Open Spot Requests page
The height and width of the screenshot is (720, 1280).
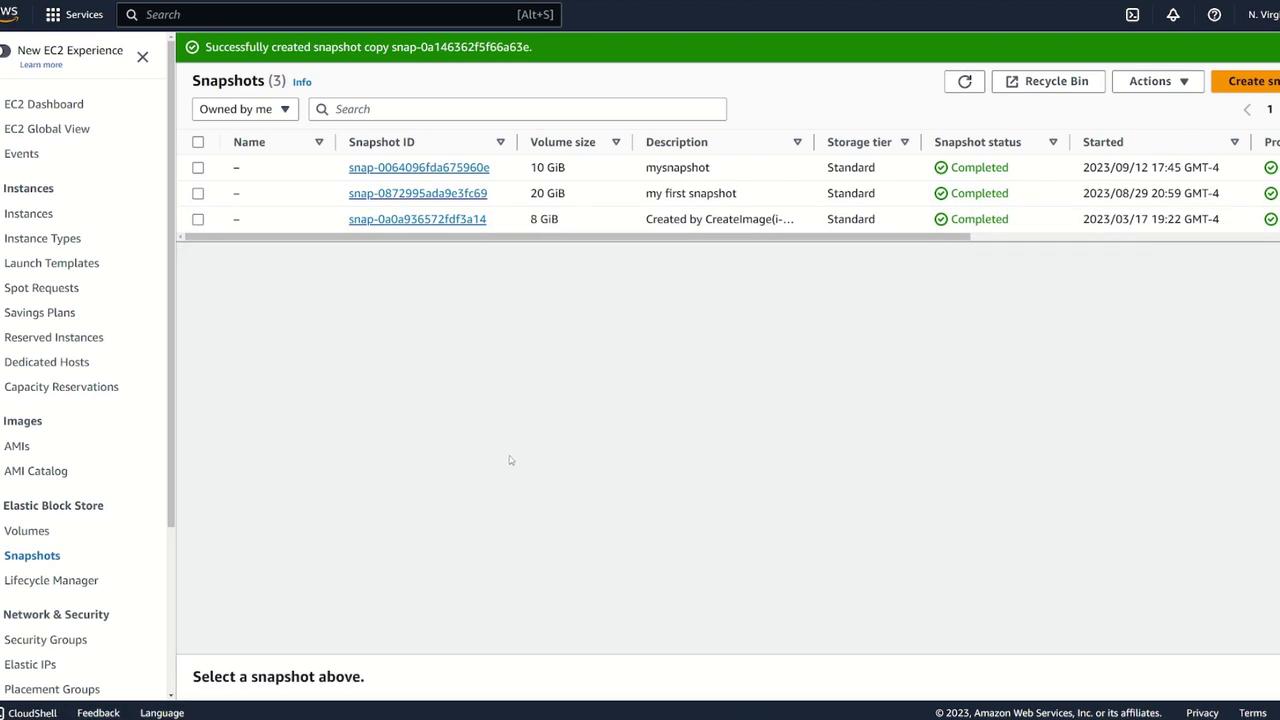tap(41, 288)
